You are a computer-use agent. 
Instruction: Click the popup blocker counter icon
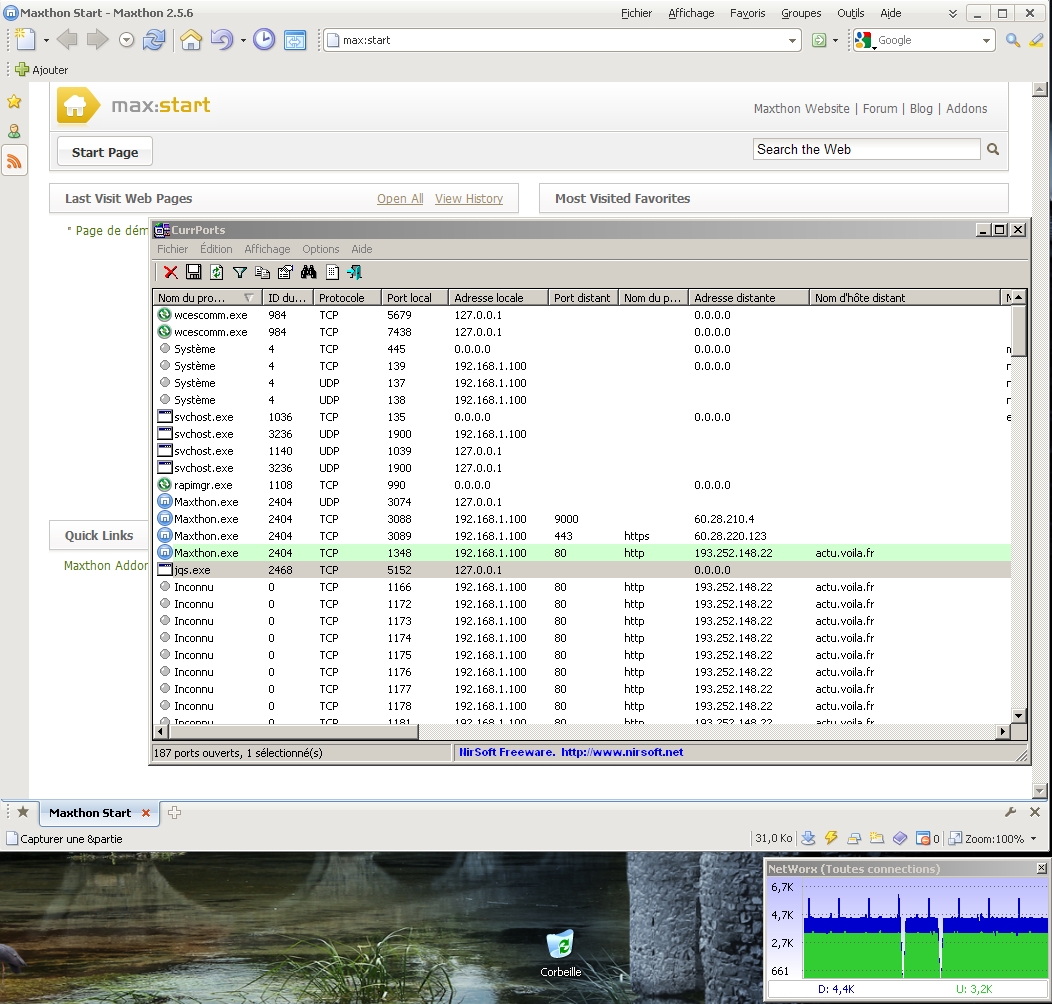[x=928, y=838]
